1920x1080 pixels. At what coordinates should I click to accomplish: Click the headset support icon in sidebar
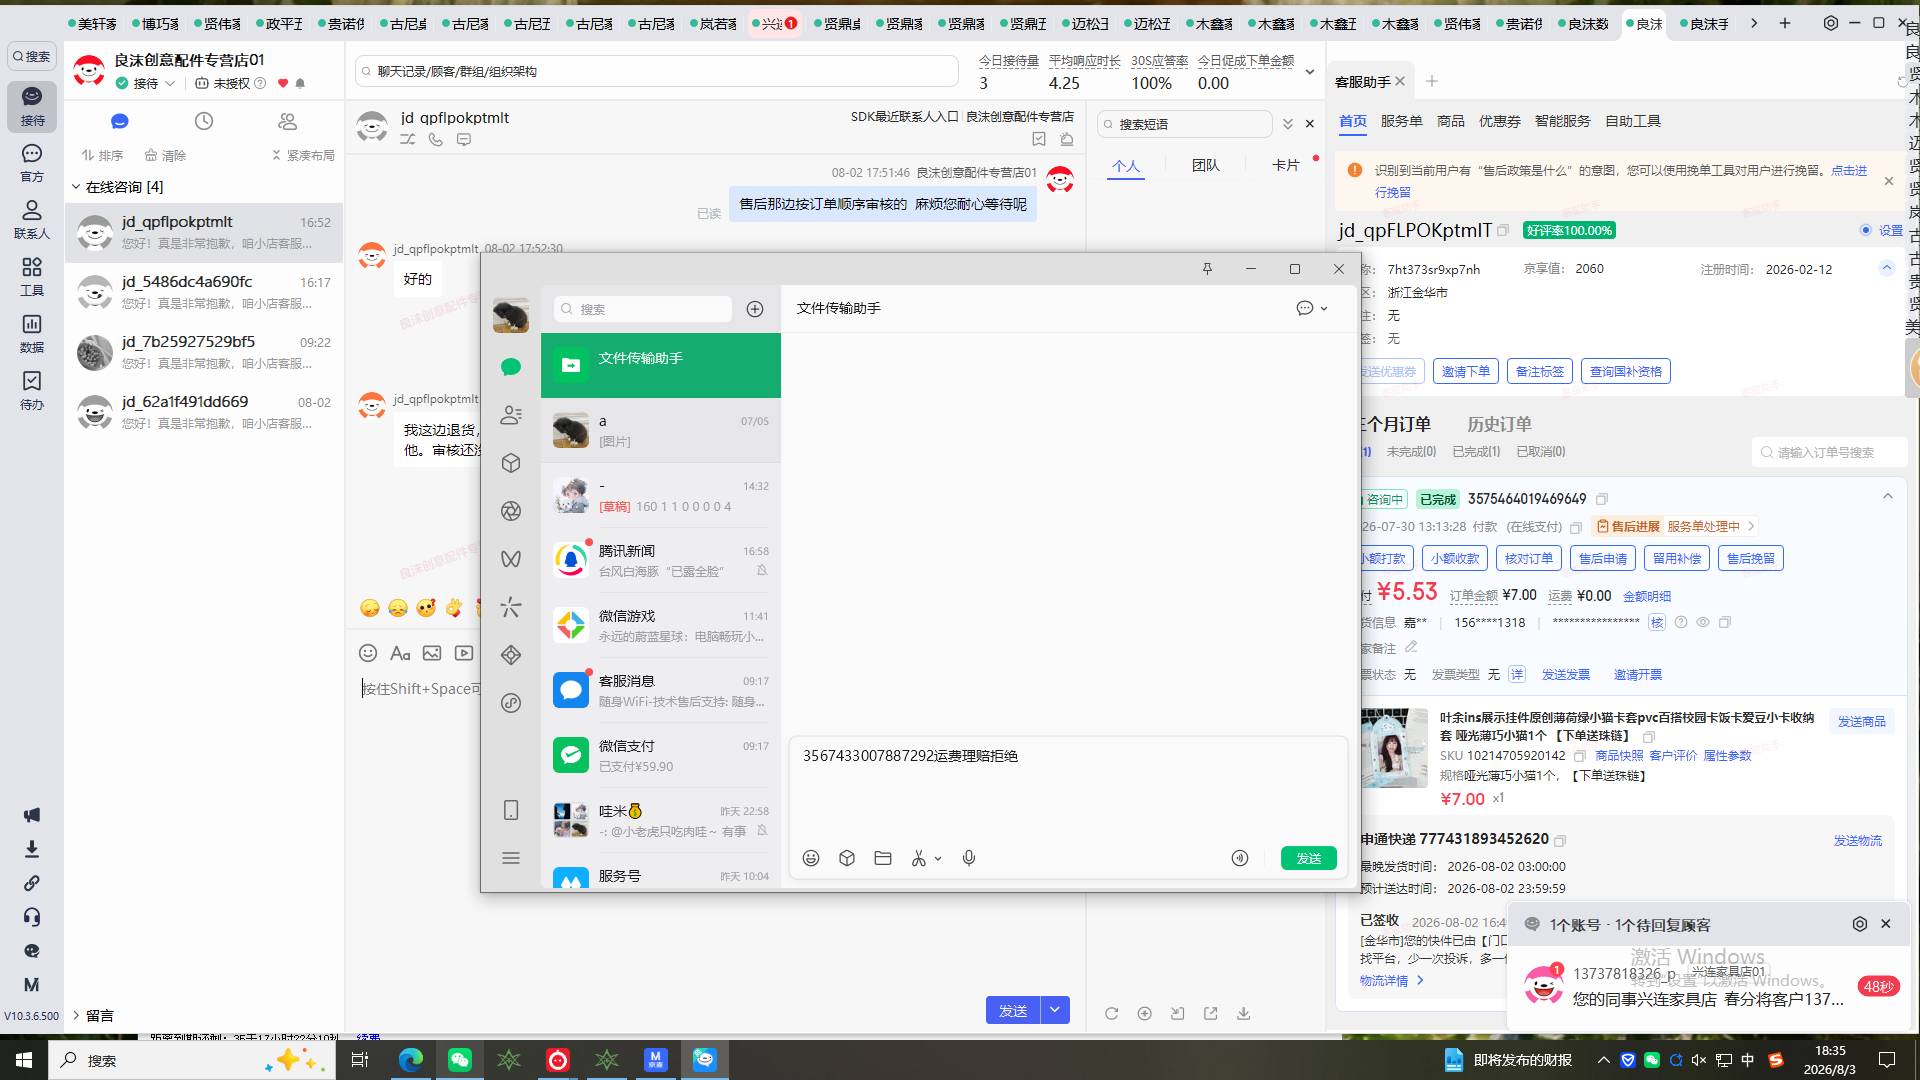coord(32,917)
